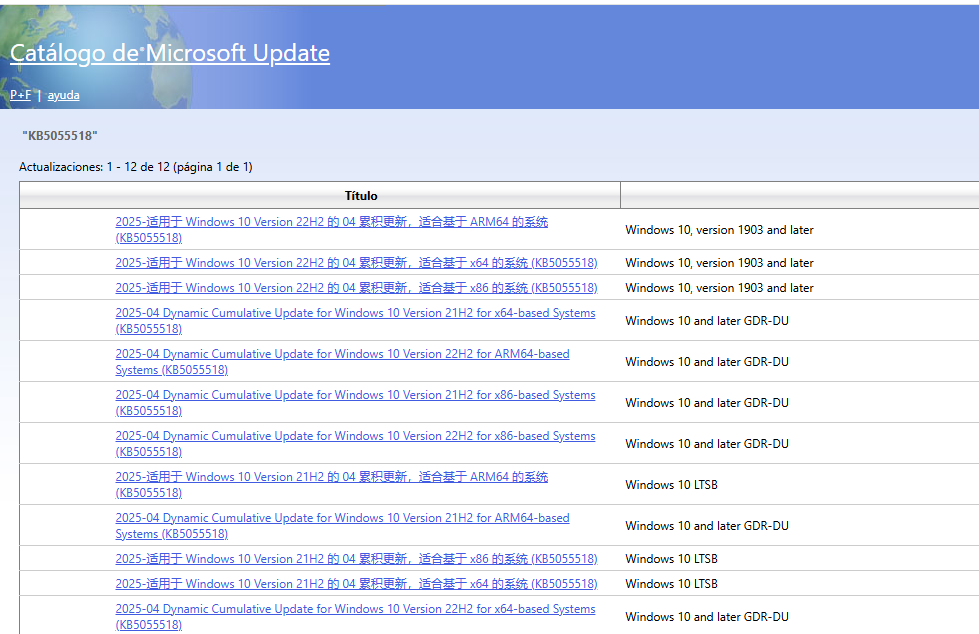The image size is (979, 634).
Task: Click product cell of Chinese 22H2 x64 row
Action: pyautogui.click(x=719, y=263)
